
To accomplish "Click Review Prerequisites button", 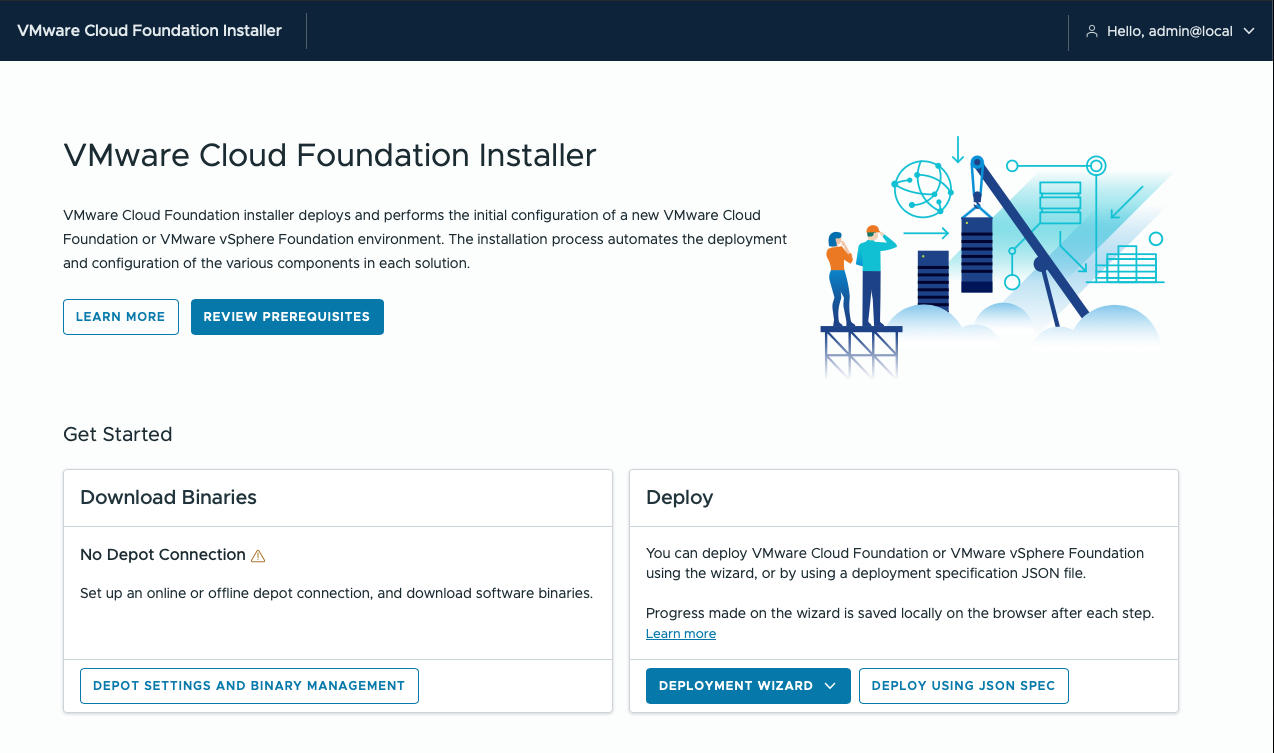I will coord(287,317).
